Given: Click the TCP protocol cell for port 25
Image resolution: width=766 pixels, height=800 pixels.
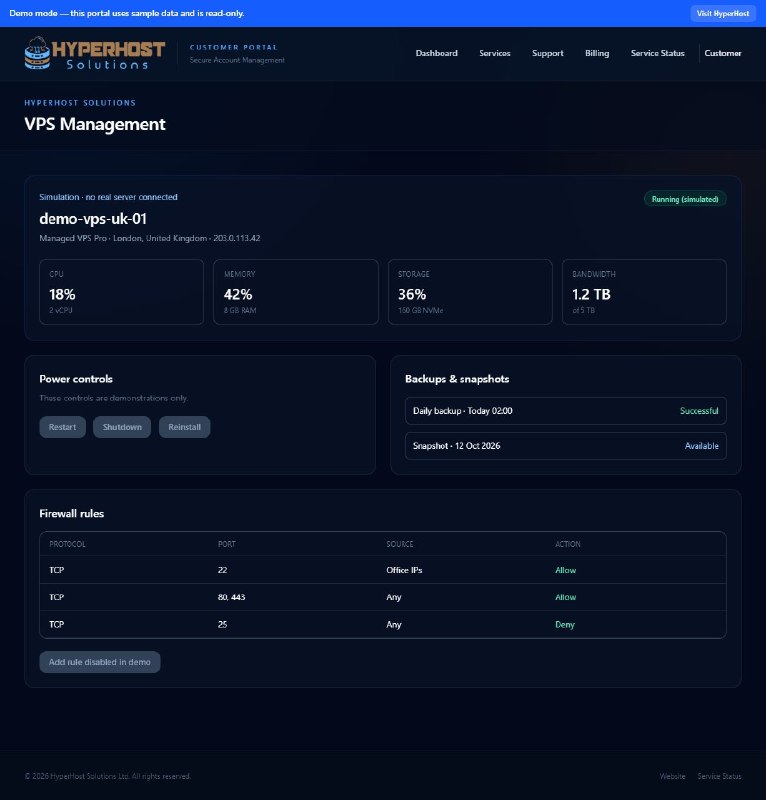Looking at the screenshot, I should click(x=57, y=624).
